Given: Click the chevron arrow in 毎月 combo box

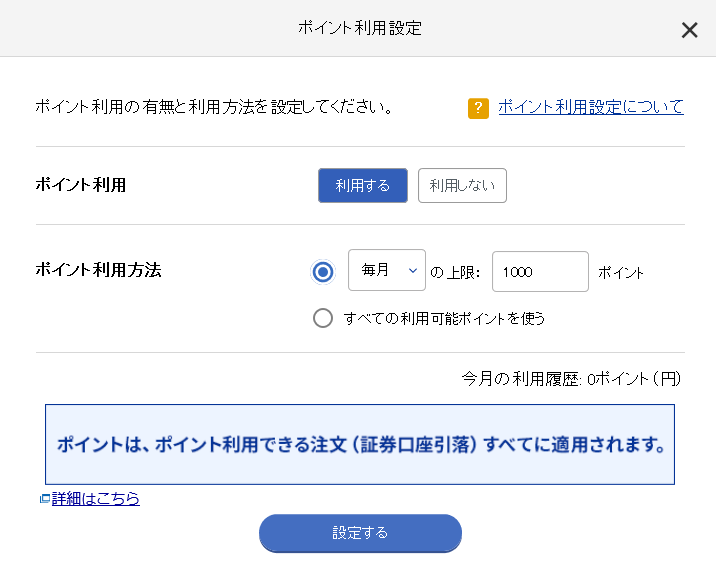Looking at the screenshot, I should [413, 270].
